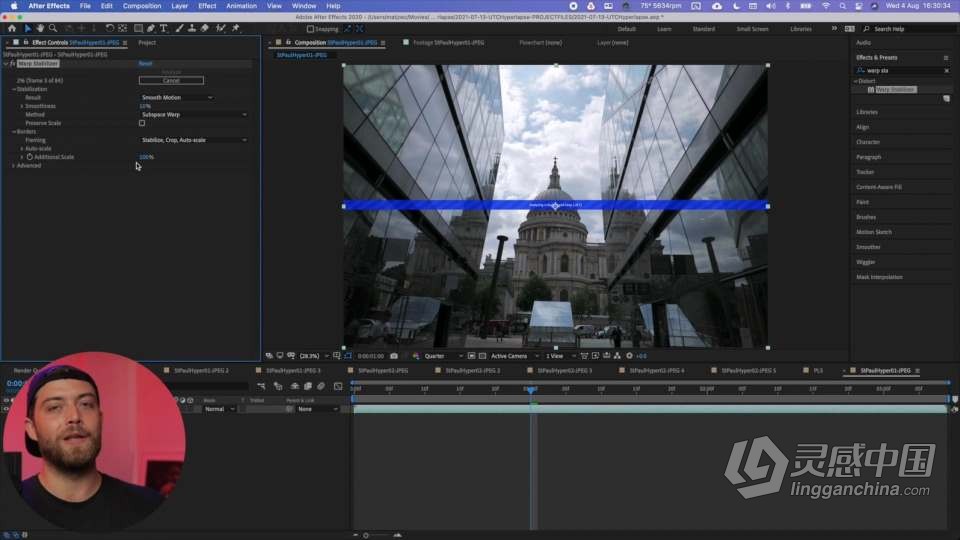Toggle the Warp Stabilizer fx switch
Viewport: 960px width, 540px height.
[x=13, y=64]
